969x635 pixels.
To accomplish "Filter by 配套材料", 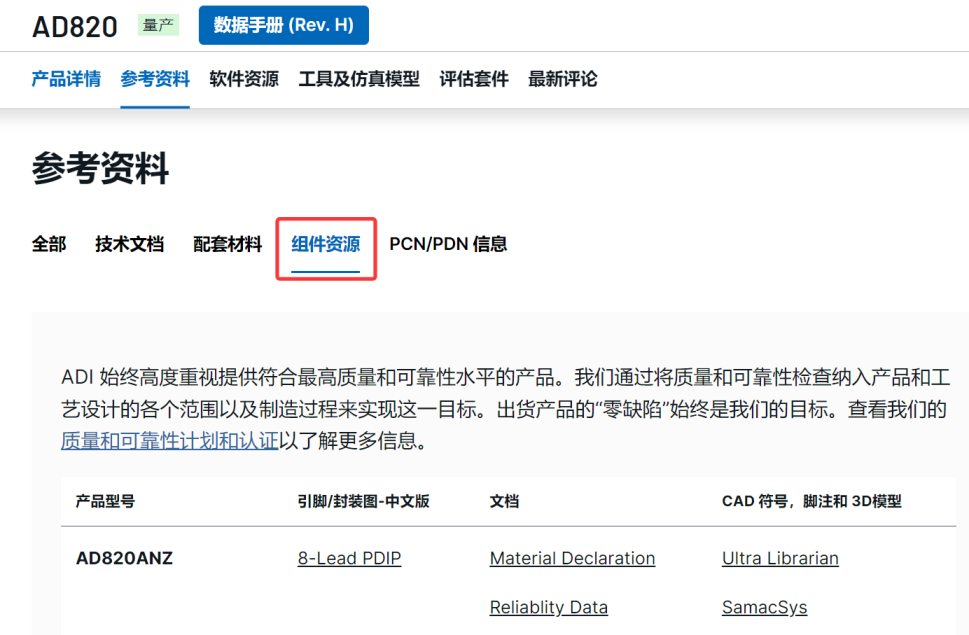I will [x=227, y=244].
